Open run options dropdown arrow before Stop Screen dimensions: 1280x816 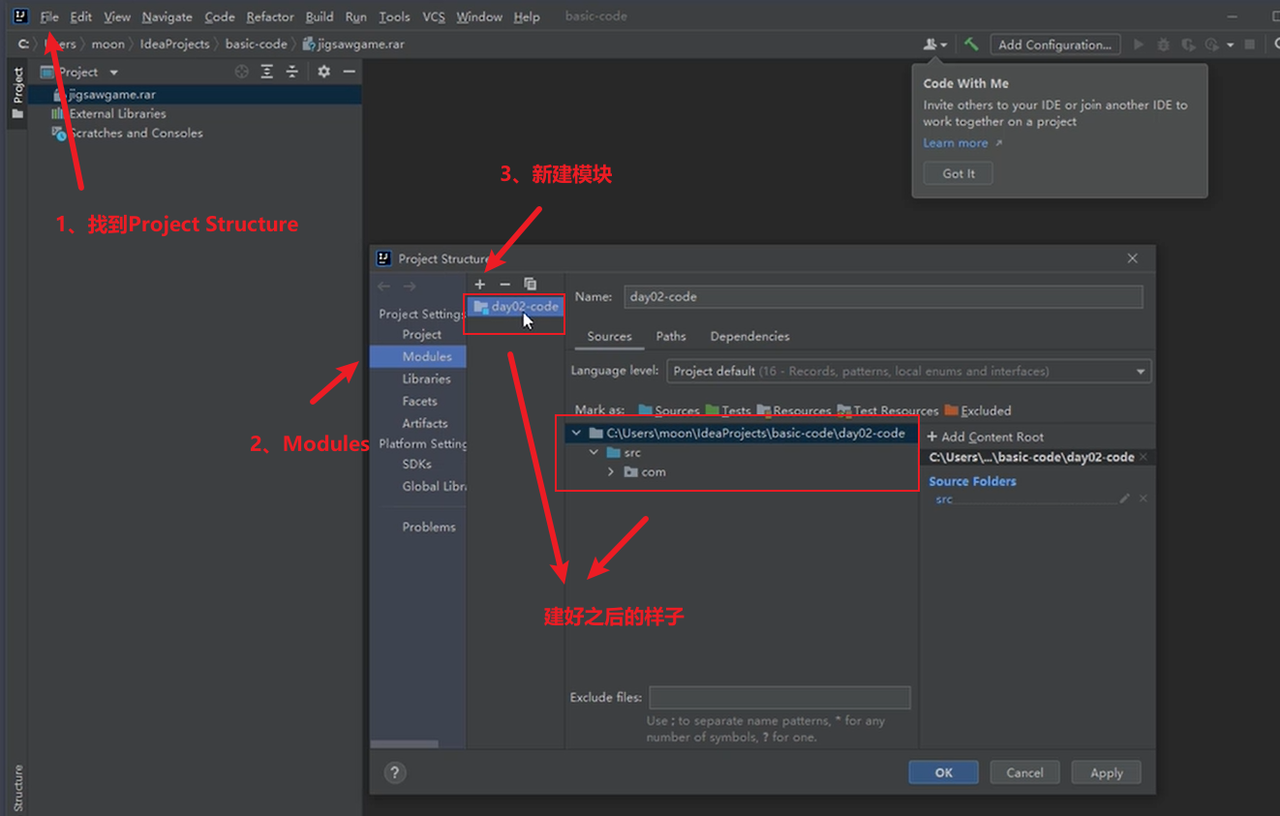[x=1230, y=45]
